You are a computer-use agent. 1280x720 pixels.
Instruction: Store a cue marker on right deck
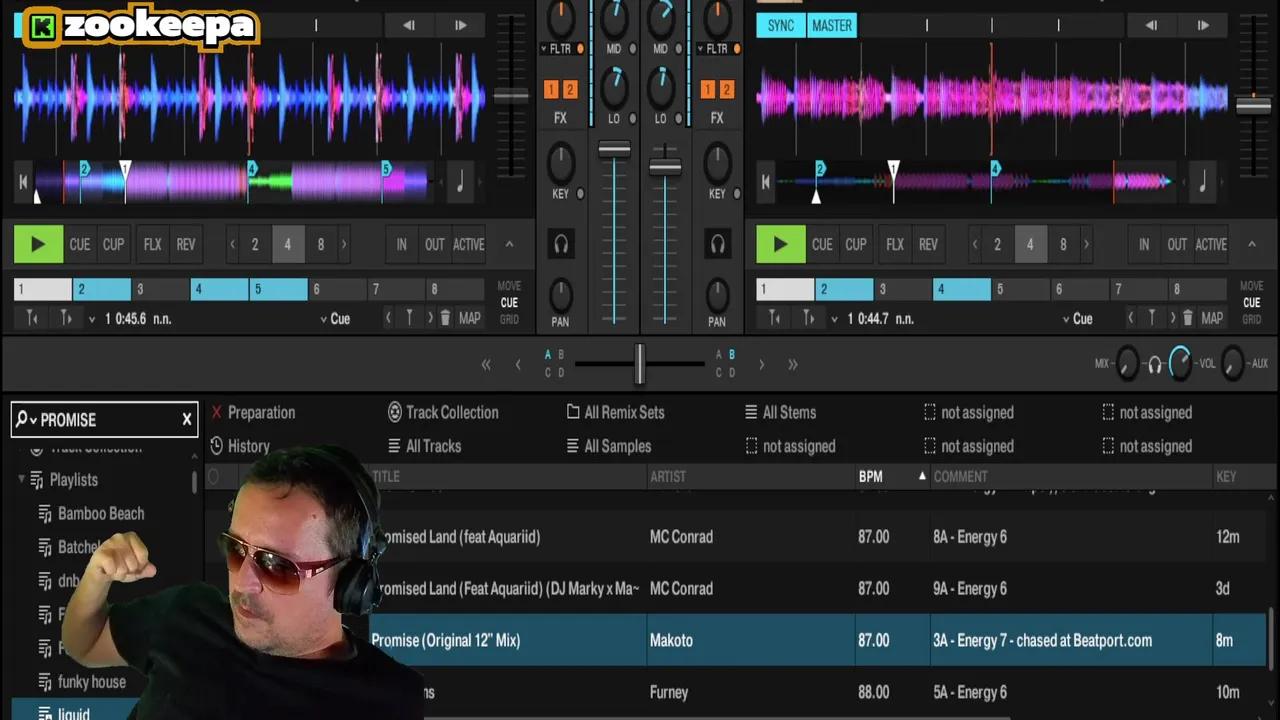1151,318
